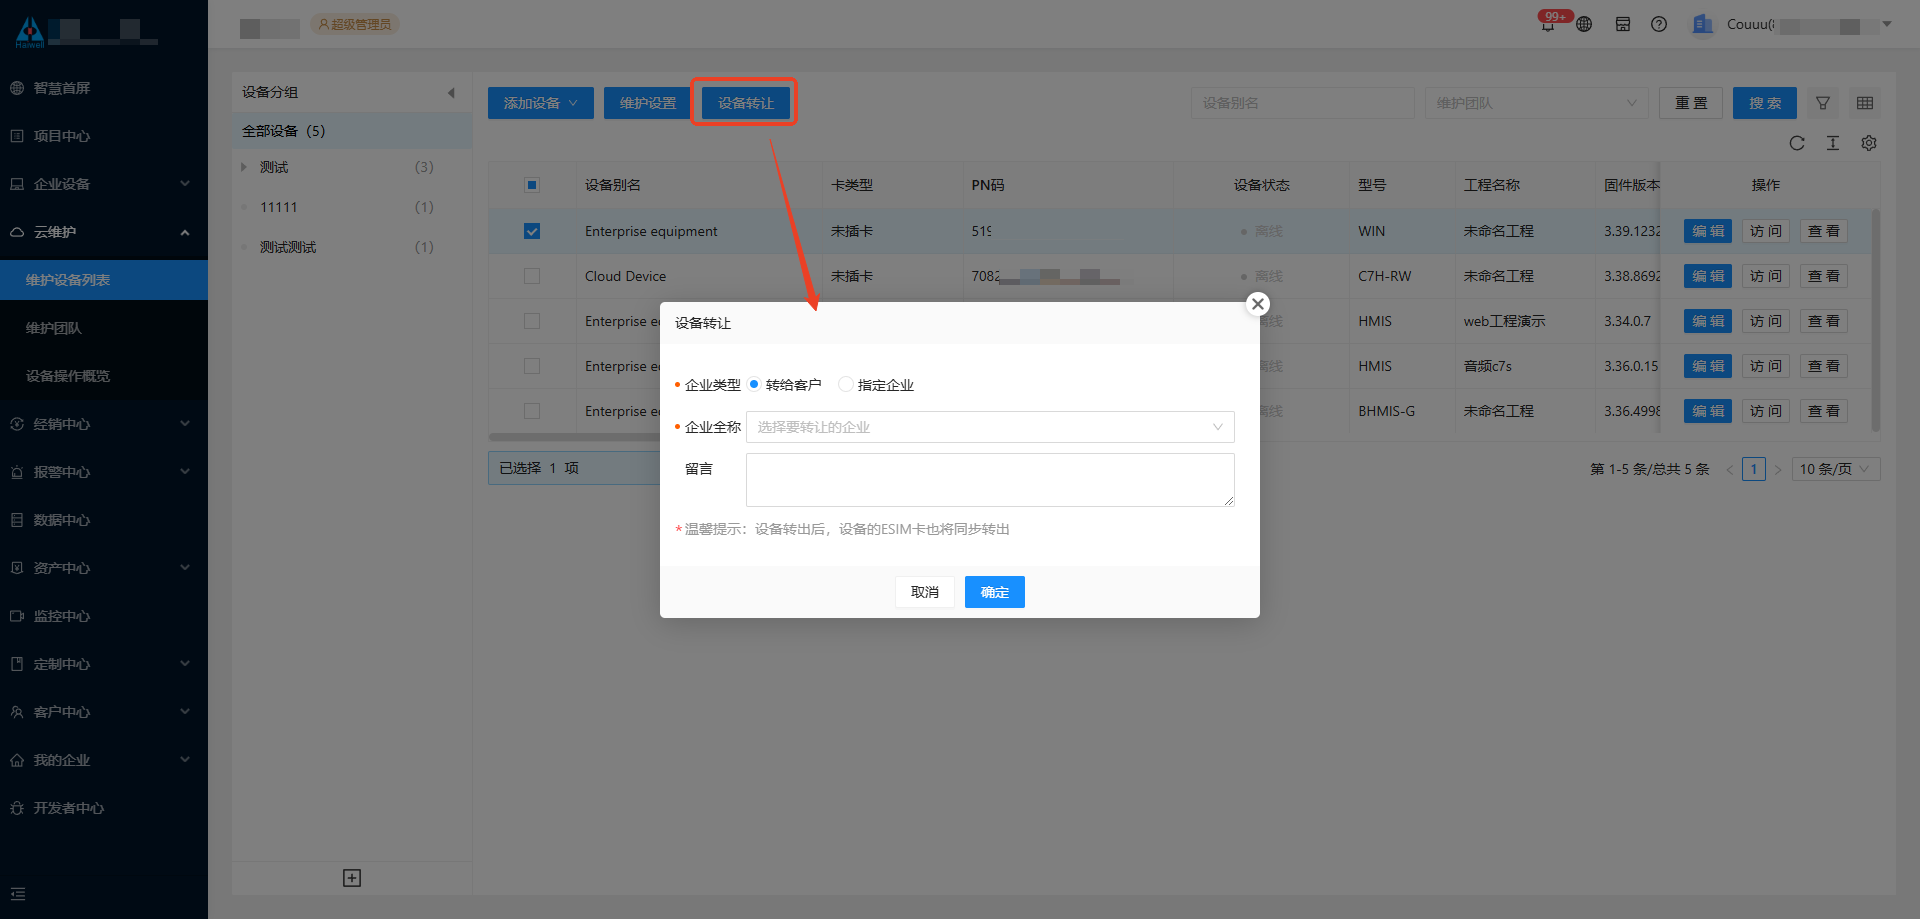This screenshot has width=1920, height=919.
Task: Focus the 留言 message textarea
Action: (x=990, y=480)
